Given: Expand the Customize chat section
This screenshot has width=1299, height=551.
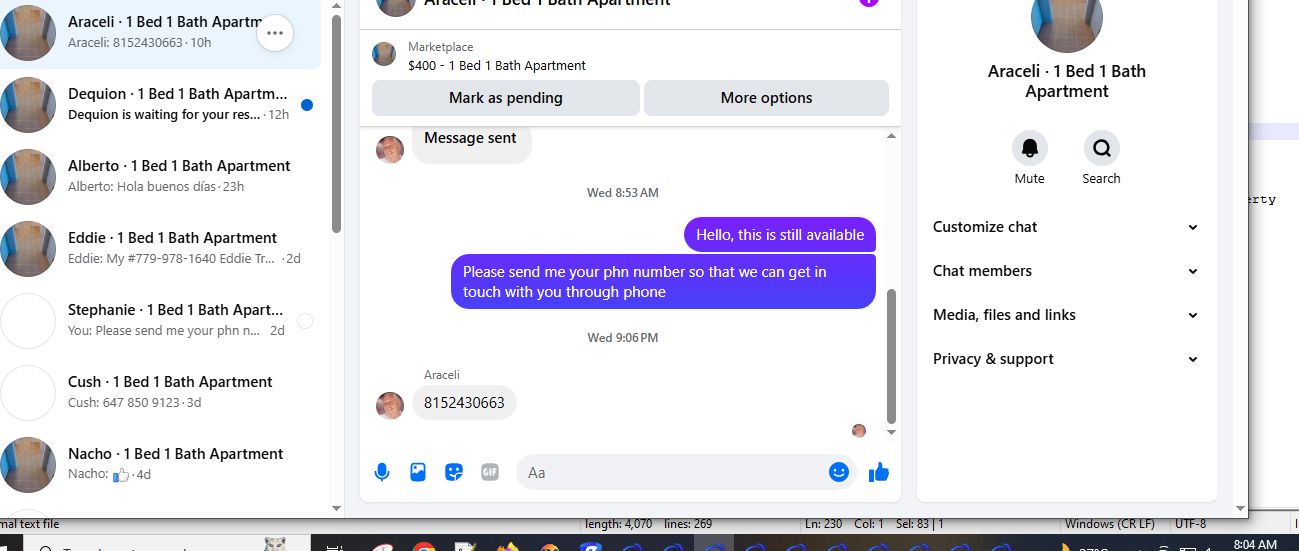Looking at the screenshot, I should coord(1066,227).
